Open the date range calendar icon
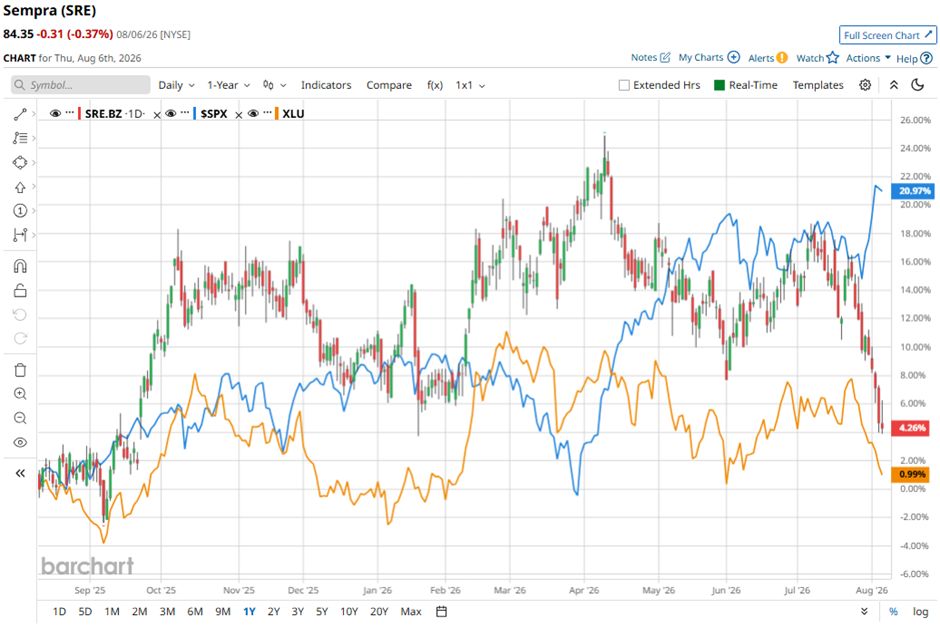This screenshot has width=940, height=627. point(442,611)
